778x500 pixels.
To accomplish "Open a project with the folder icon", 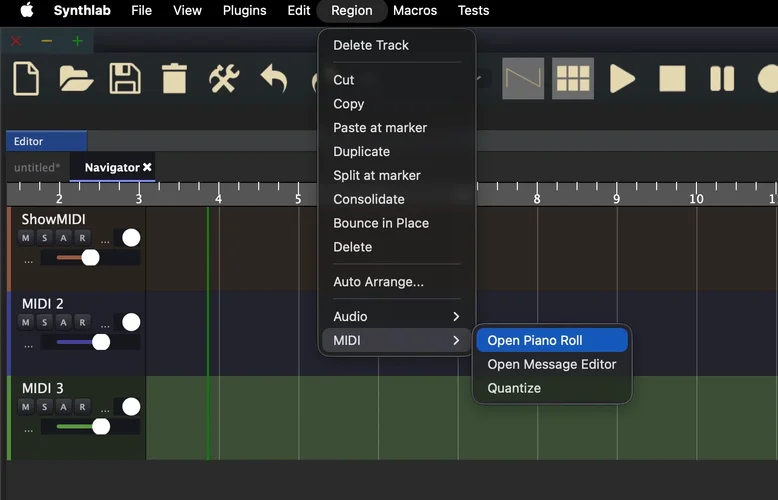I will tap(75, 78).
